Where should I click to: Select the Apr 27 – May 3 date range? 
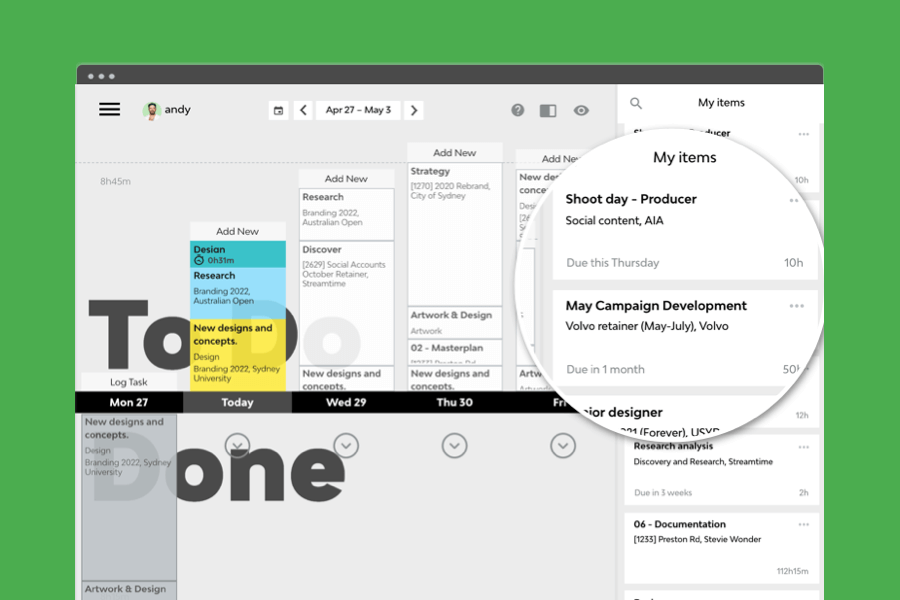point(358,110)
